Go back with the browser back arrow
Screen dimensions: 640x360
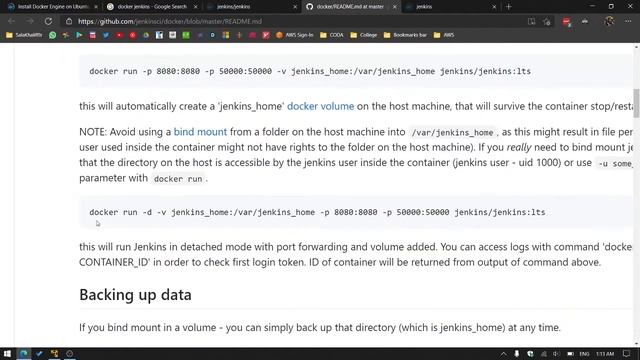(11, 21)
